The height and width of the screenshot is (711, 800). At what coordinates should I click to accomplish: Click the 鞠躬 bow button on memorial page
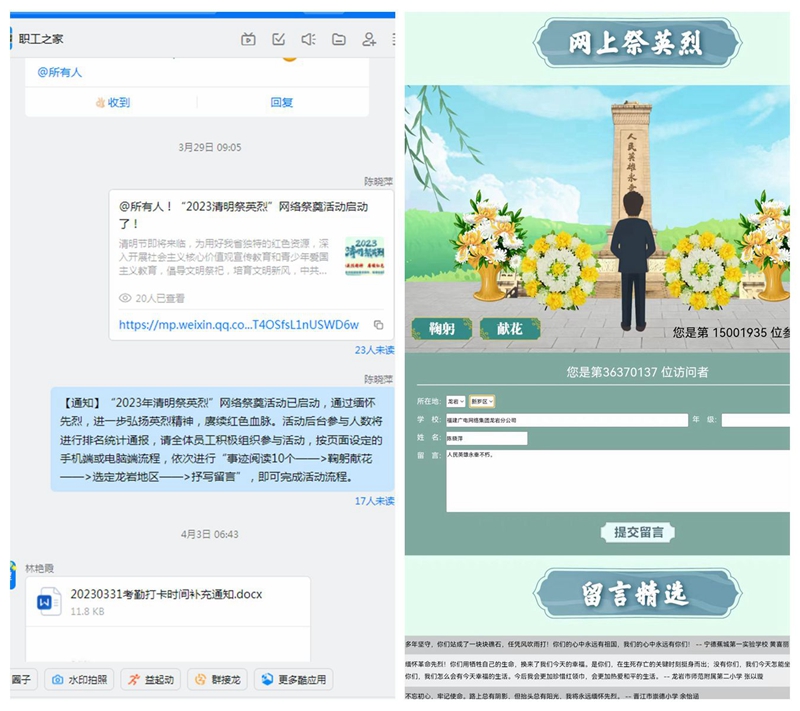tap(440, 328)
